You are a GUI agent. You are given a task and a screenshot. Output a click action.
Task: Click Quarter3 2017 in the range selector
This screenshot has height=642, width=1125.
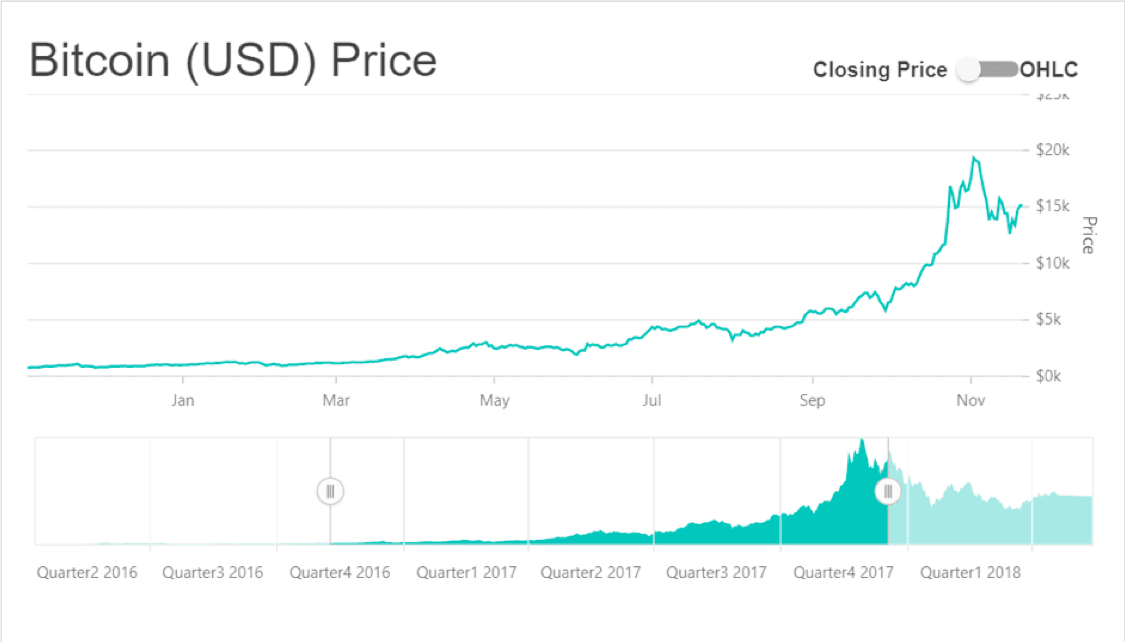pos(716,572)
